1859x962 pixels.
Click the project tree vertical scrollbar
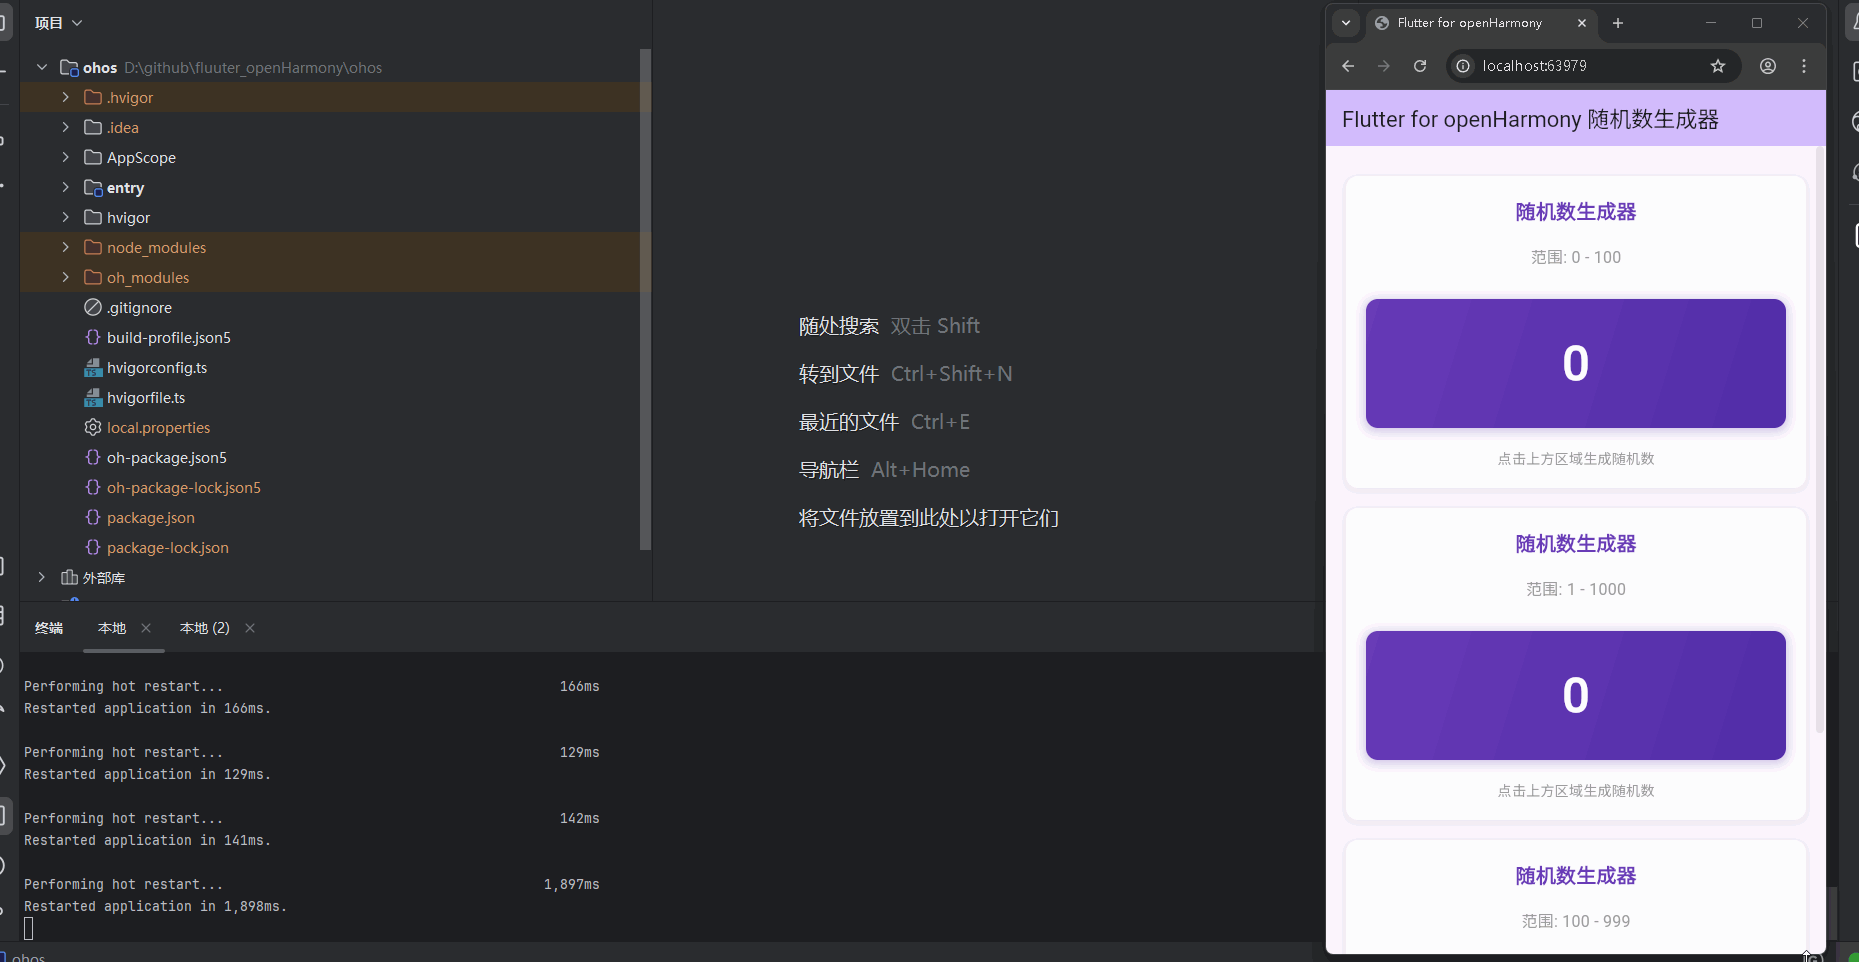click(x=645, y=299)
